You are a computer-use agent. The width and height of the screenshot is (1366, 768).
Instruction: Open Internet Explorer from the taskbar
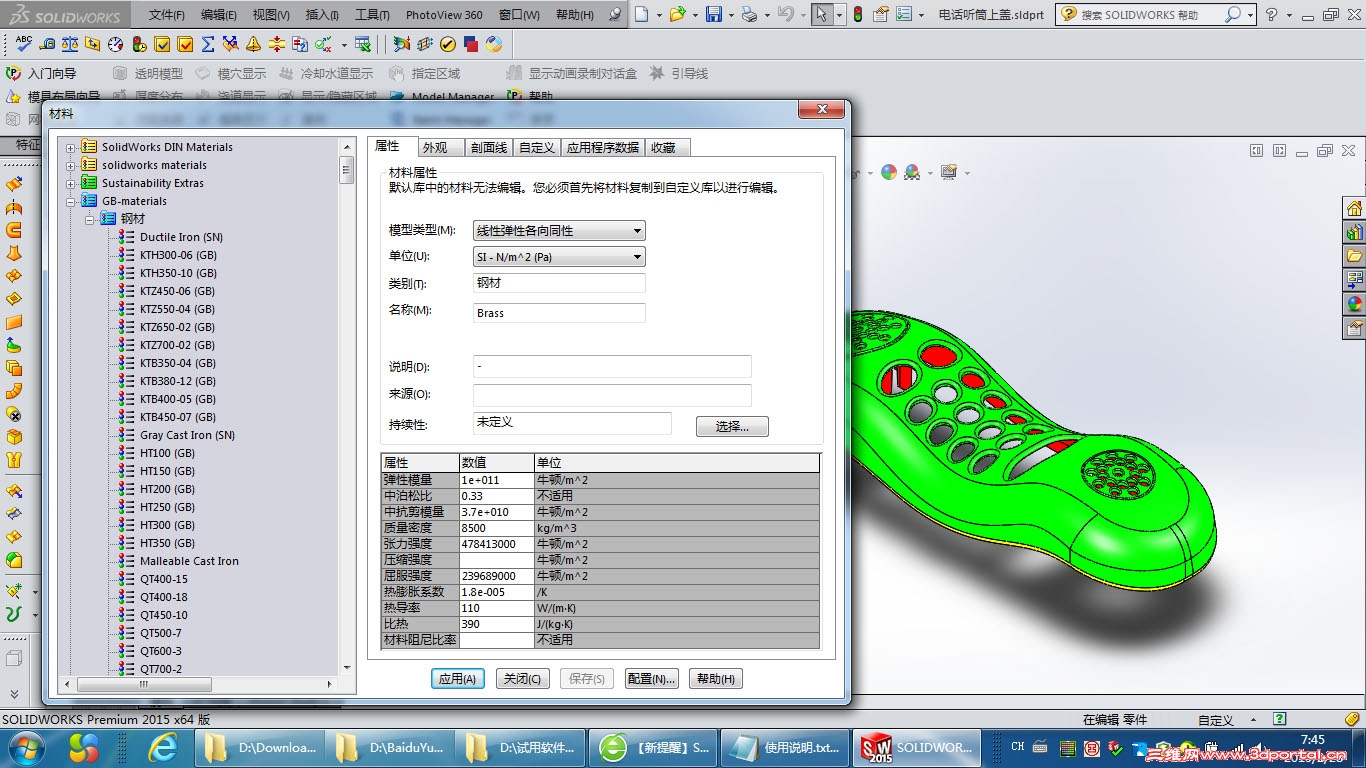[162, 747]
